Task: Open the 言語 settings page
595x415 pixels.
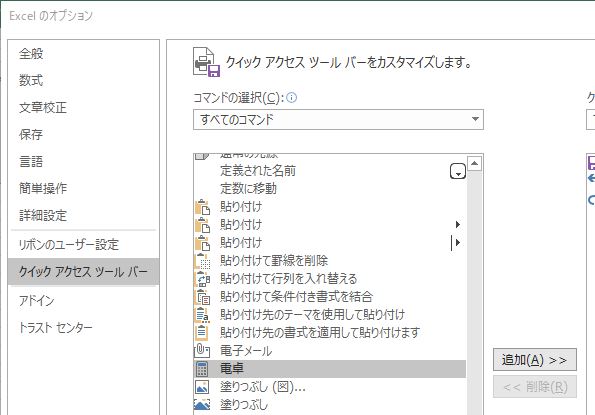Action: point(31,162)
